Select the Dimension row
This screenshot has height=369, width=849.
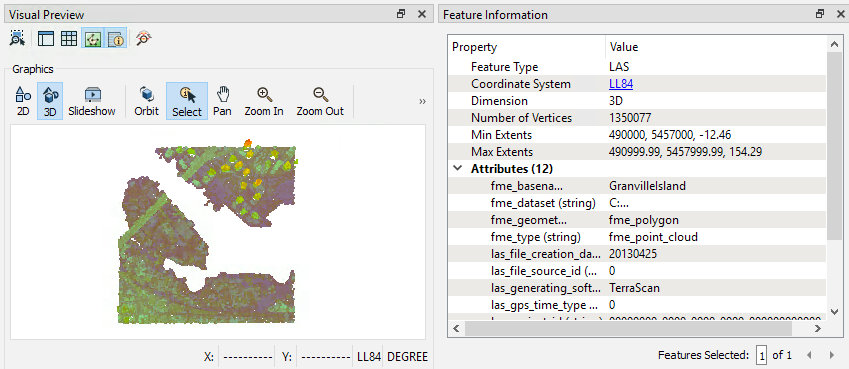click(638, 101)
